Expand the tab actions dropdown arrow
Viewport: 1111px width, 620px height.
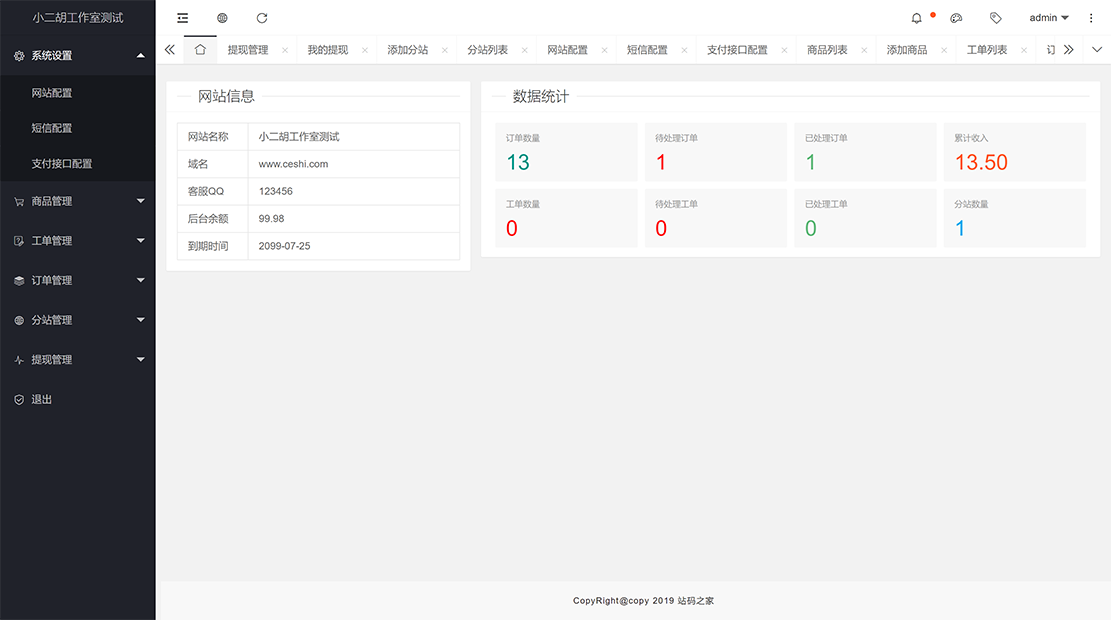coord(1097,49)
